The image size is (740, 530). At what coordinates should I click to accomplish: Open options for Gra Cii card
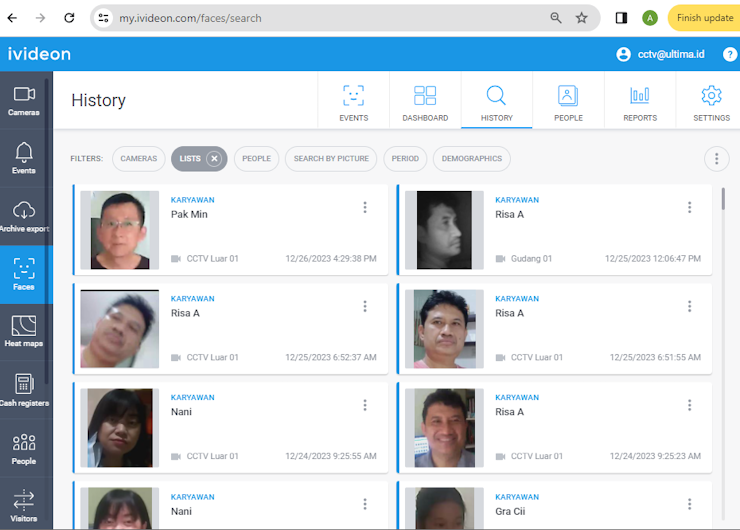point(690,504)
